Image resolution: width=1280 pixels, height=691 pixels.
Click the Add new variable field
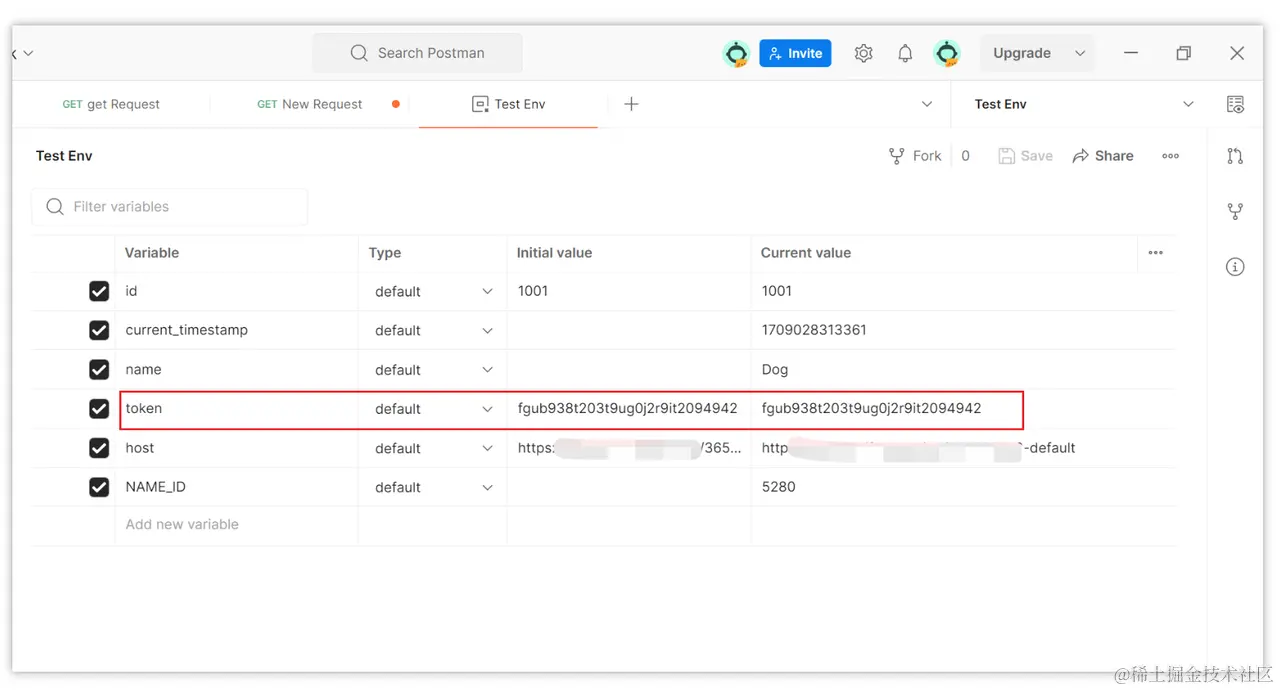236,524
